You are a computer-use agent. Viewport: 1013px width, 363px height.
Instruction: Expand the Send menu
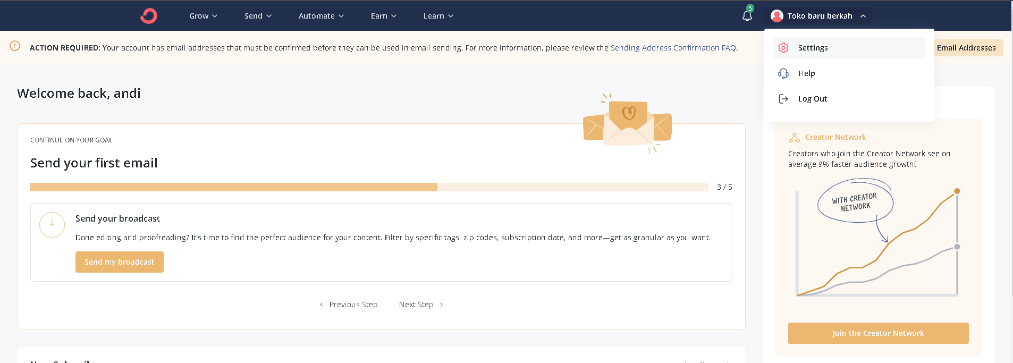258,16
